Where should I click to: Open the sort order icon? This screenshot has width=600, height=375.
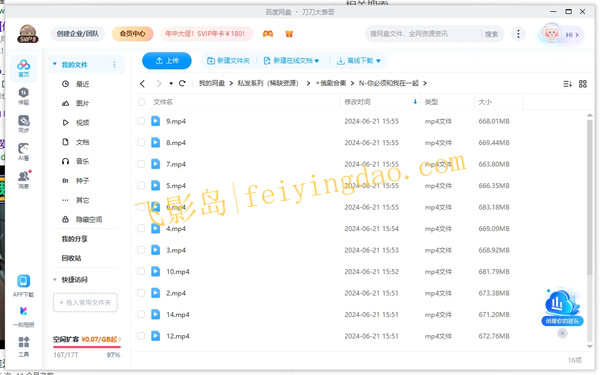(567, 84)
